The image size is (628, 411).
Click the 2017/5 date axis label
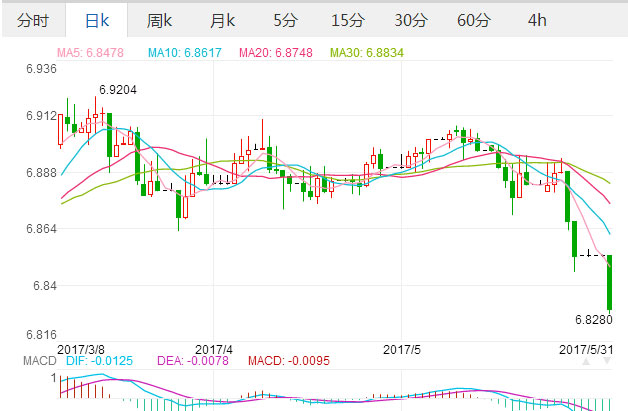click(x=402, y=349)
